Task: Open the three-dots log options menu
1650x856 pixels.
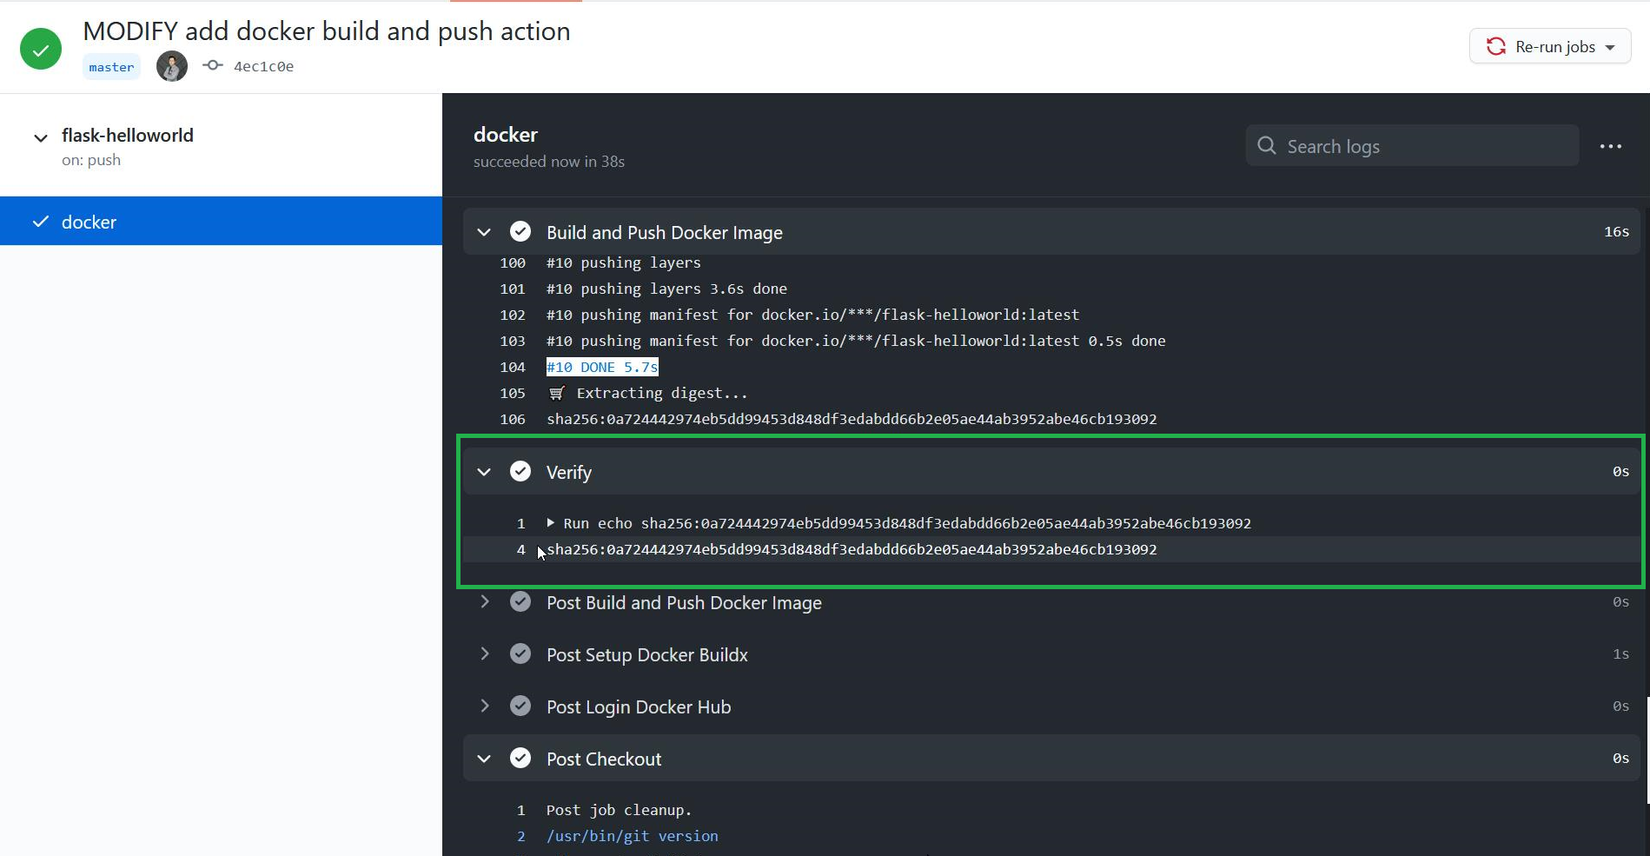Action: tap(1610, 146)
